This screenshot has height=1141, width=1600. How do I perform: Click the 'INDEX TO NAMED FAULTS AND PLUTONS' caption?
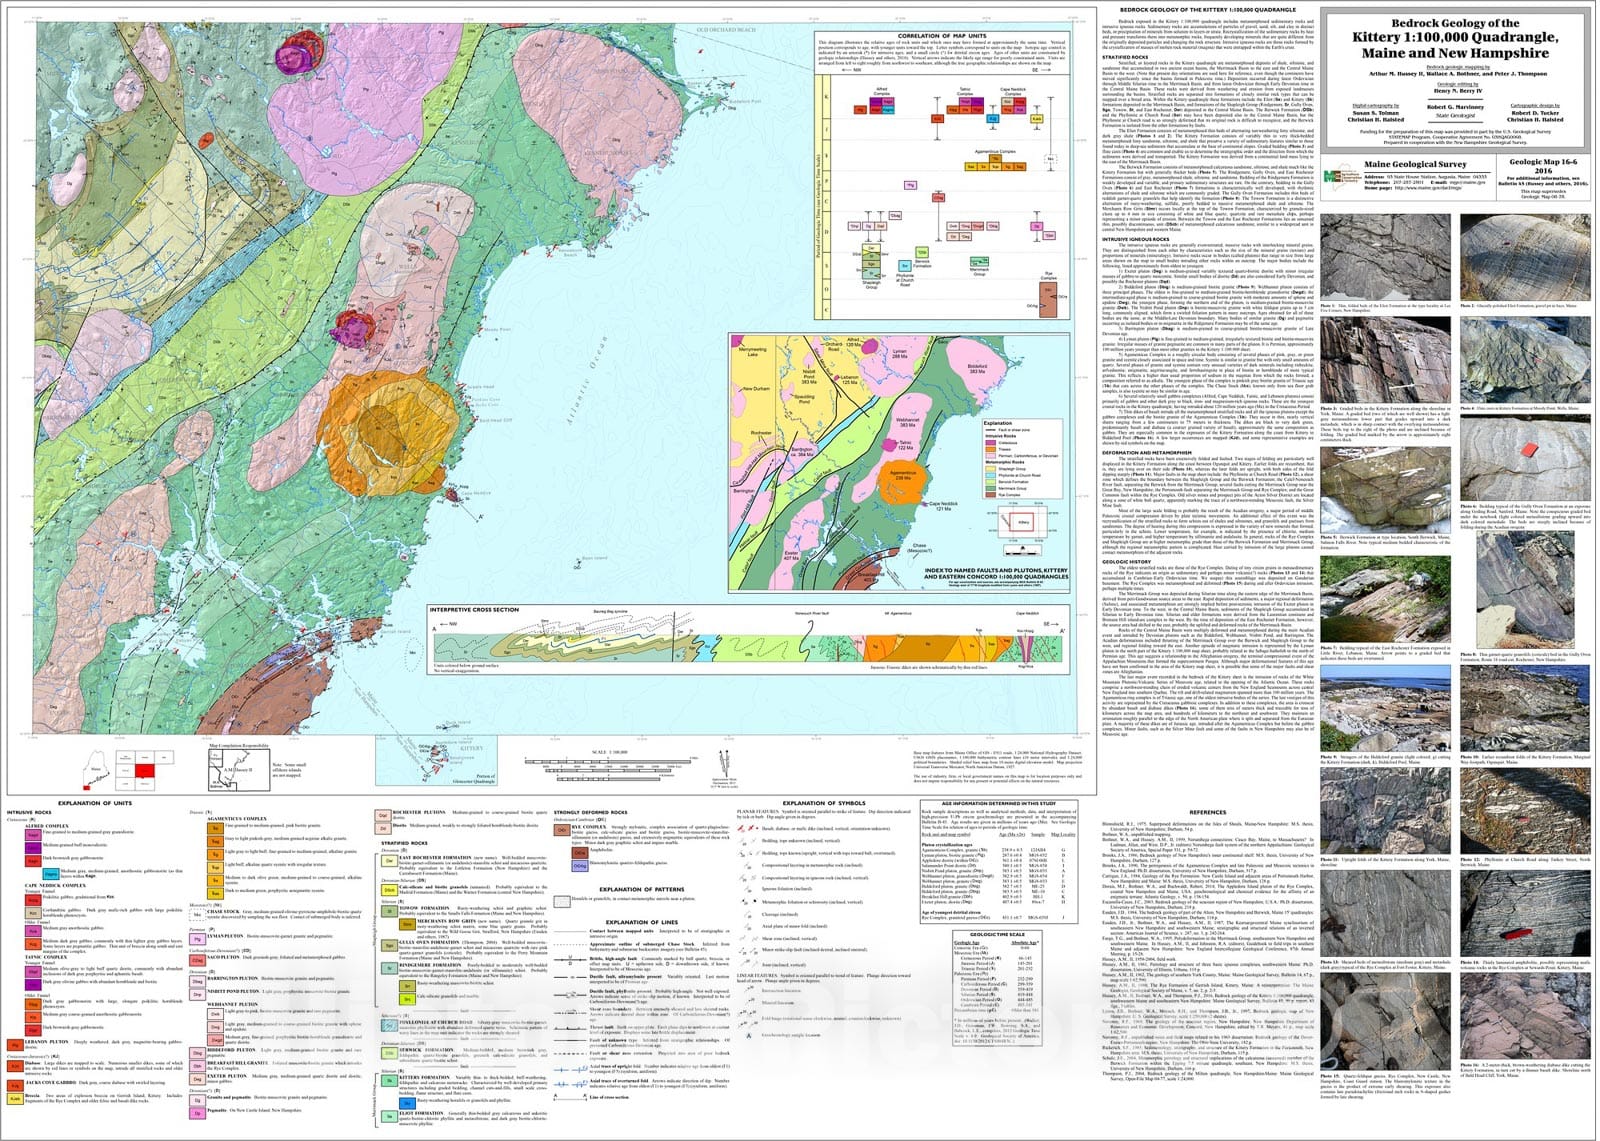coord(996,574)
